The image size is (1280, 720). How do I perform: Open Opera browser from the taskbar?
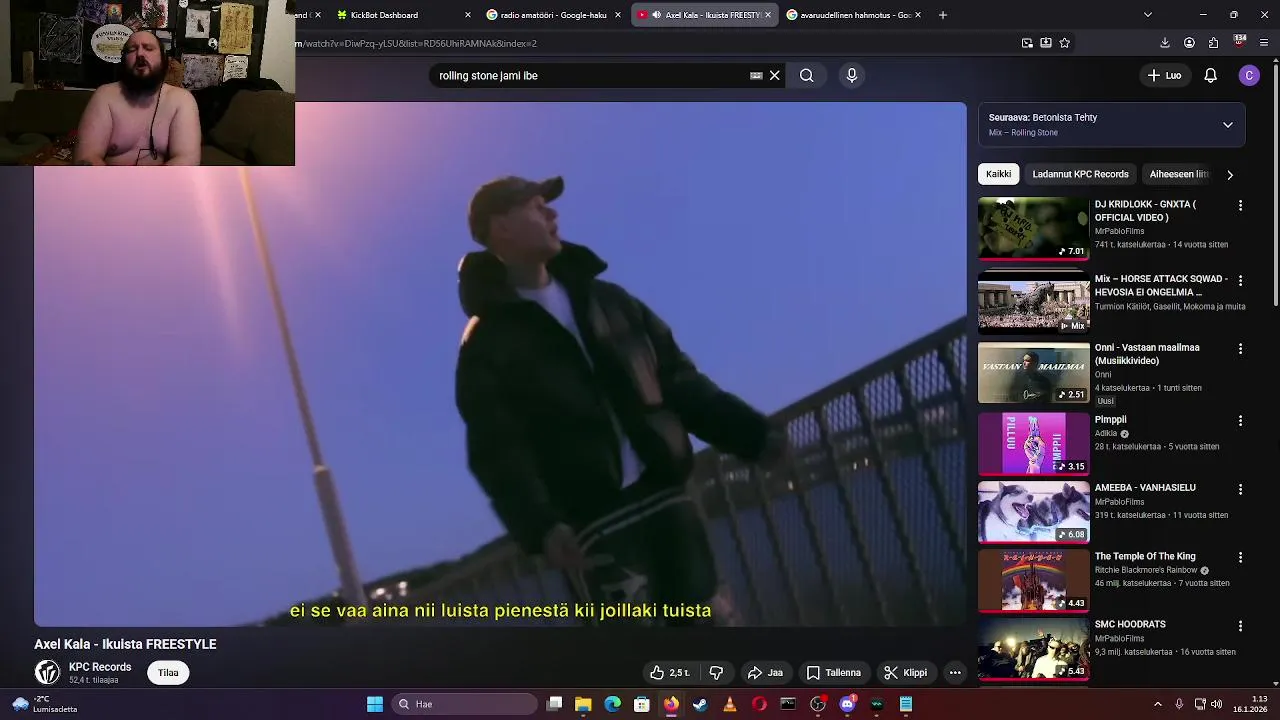click(x=759, y=704)
